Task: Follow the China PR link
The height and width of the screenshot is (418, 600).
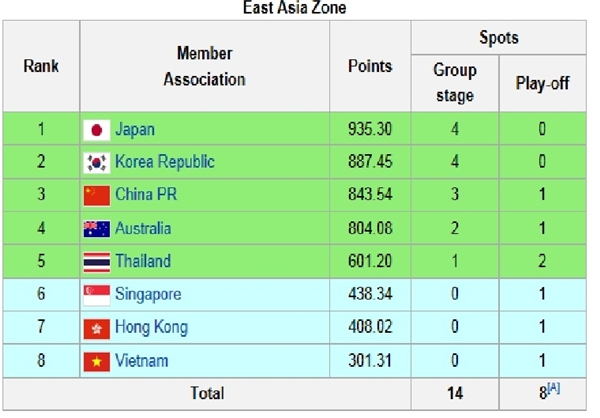Action: 146,194
